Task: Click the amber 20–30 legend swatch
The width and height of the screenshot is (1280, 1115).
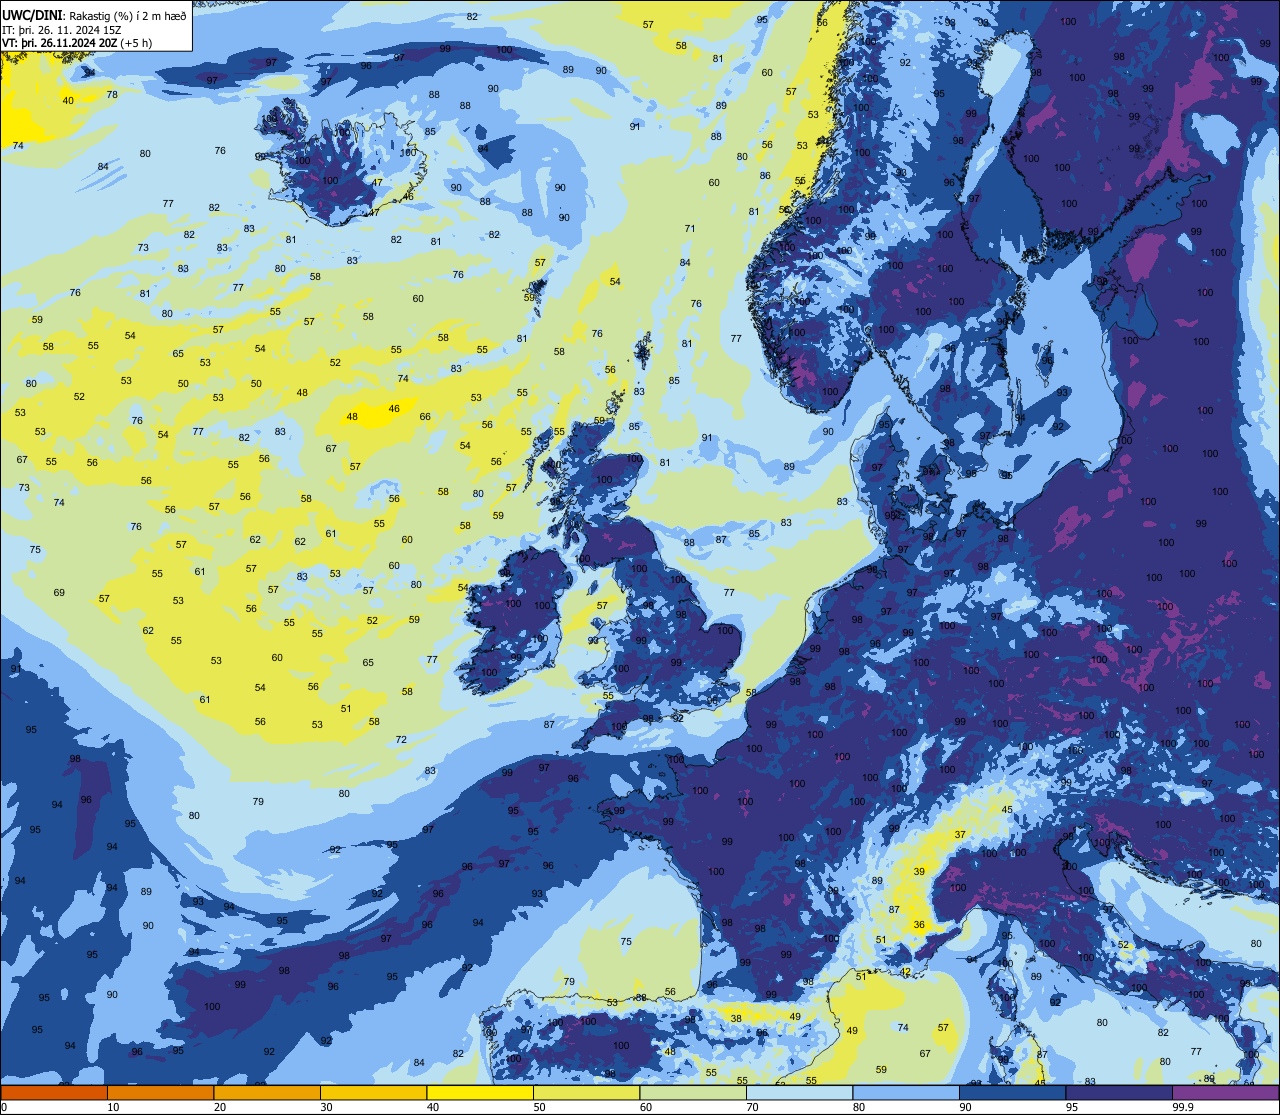Action: click(x=267, y=1092)
